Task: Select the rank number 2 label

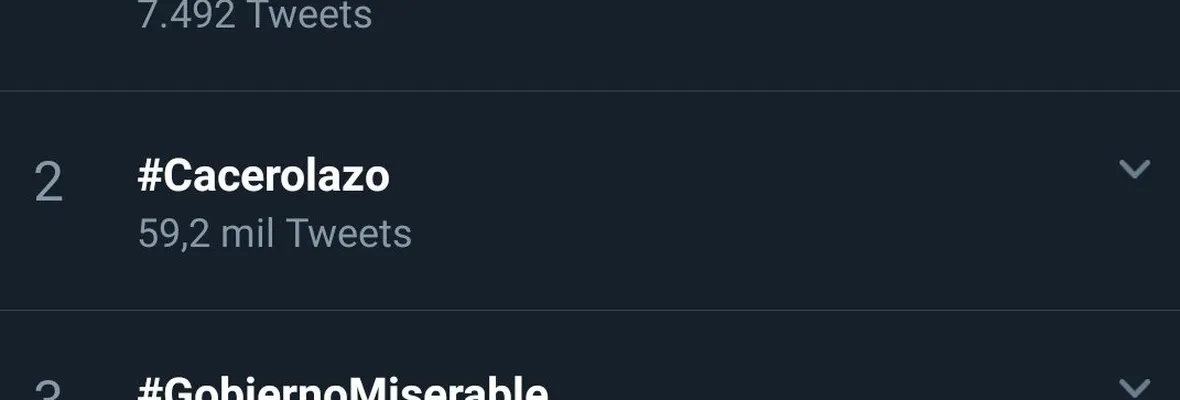Action: click(48, 183)
